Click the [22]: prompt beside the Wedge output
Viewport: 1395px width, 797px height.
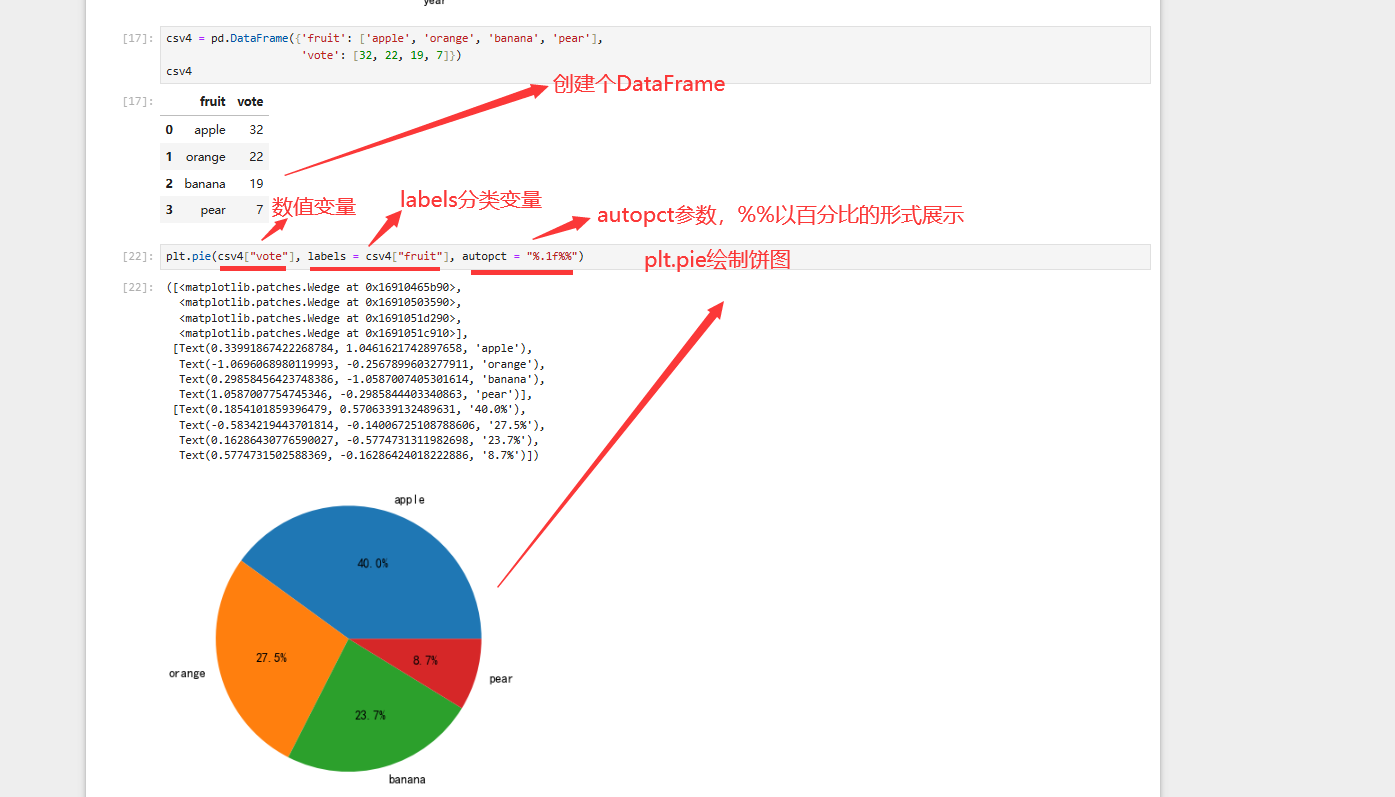(x=138, y=288)
